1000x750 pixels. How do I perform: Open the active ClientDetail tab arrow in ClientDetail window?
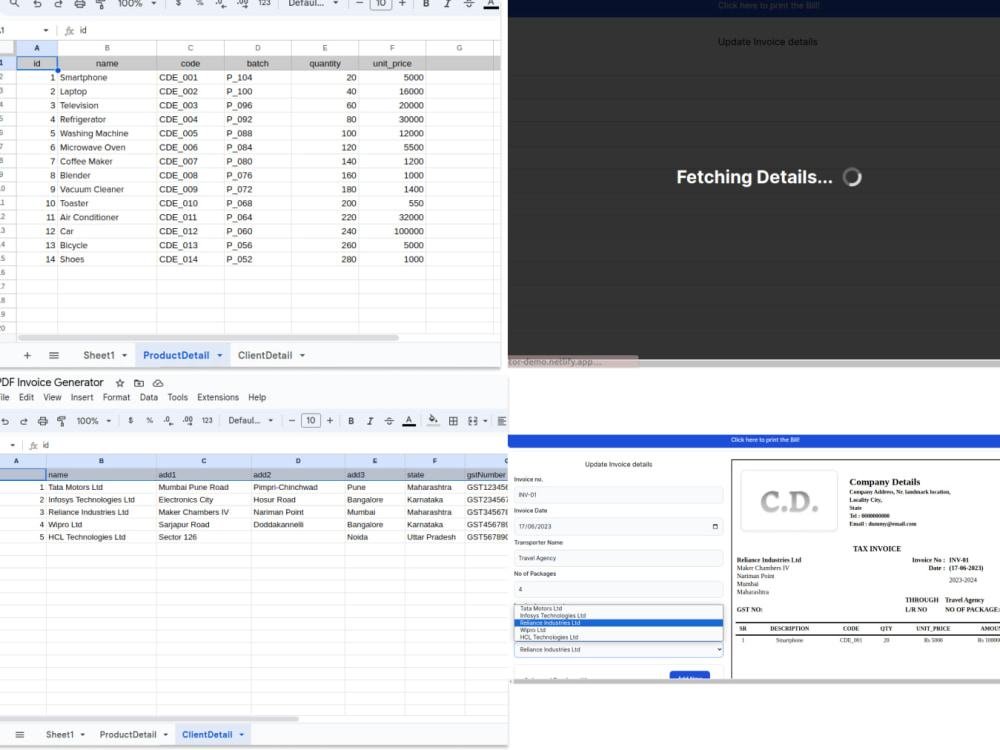pyautogui.click(x=242, y=735)
